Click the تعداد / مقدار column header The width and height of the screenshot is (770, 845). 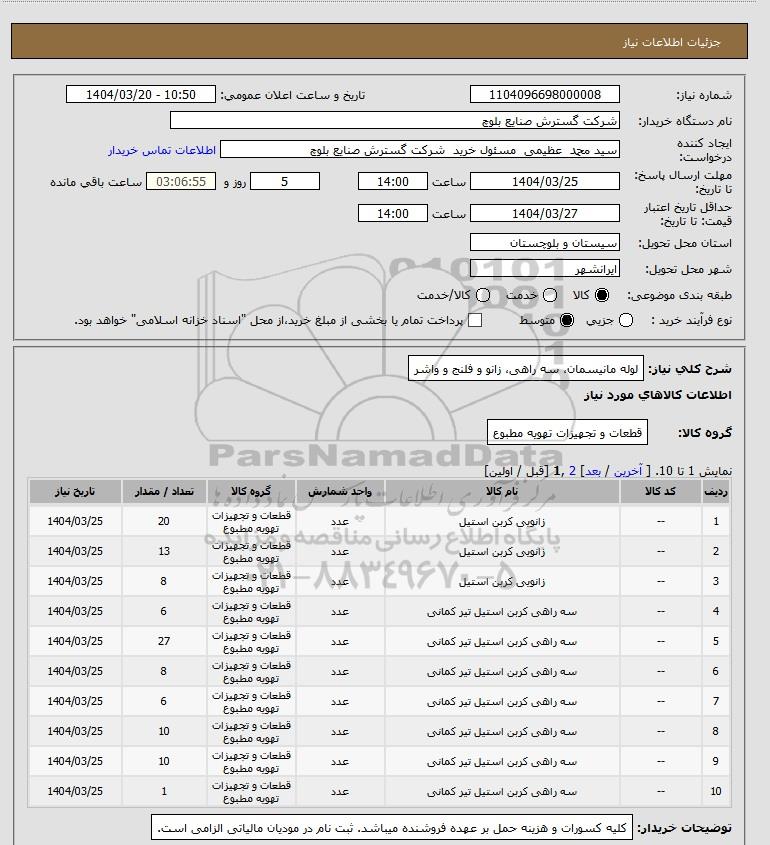[164, 491]
